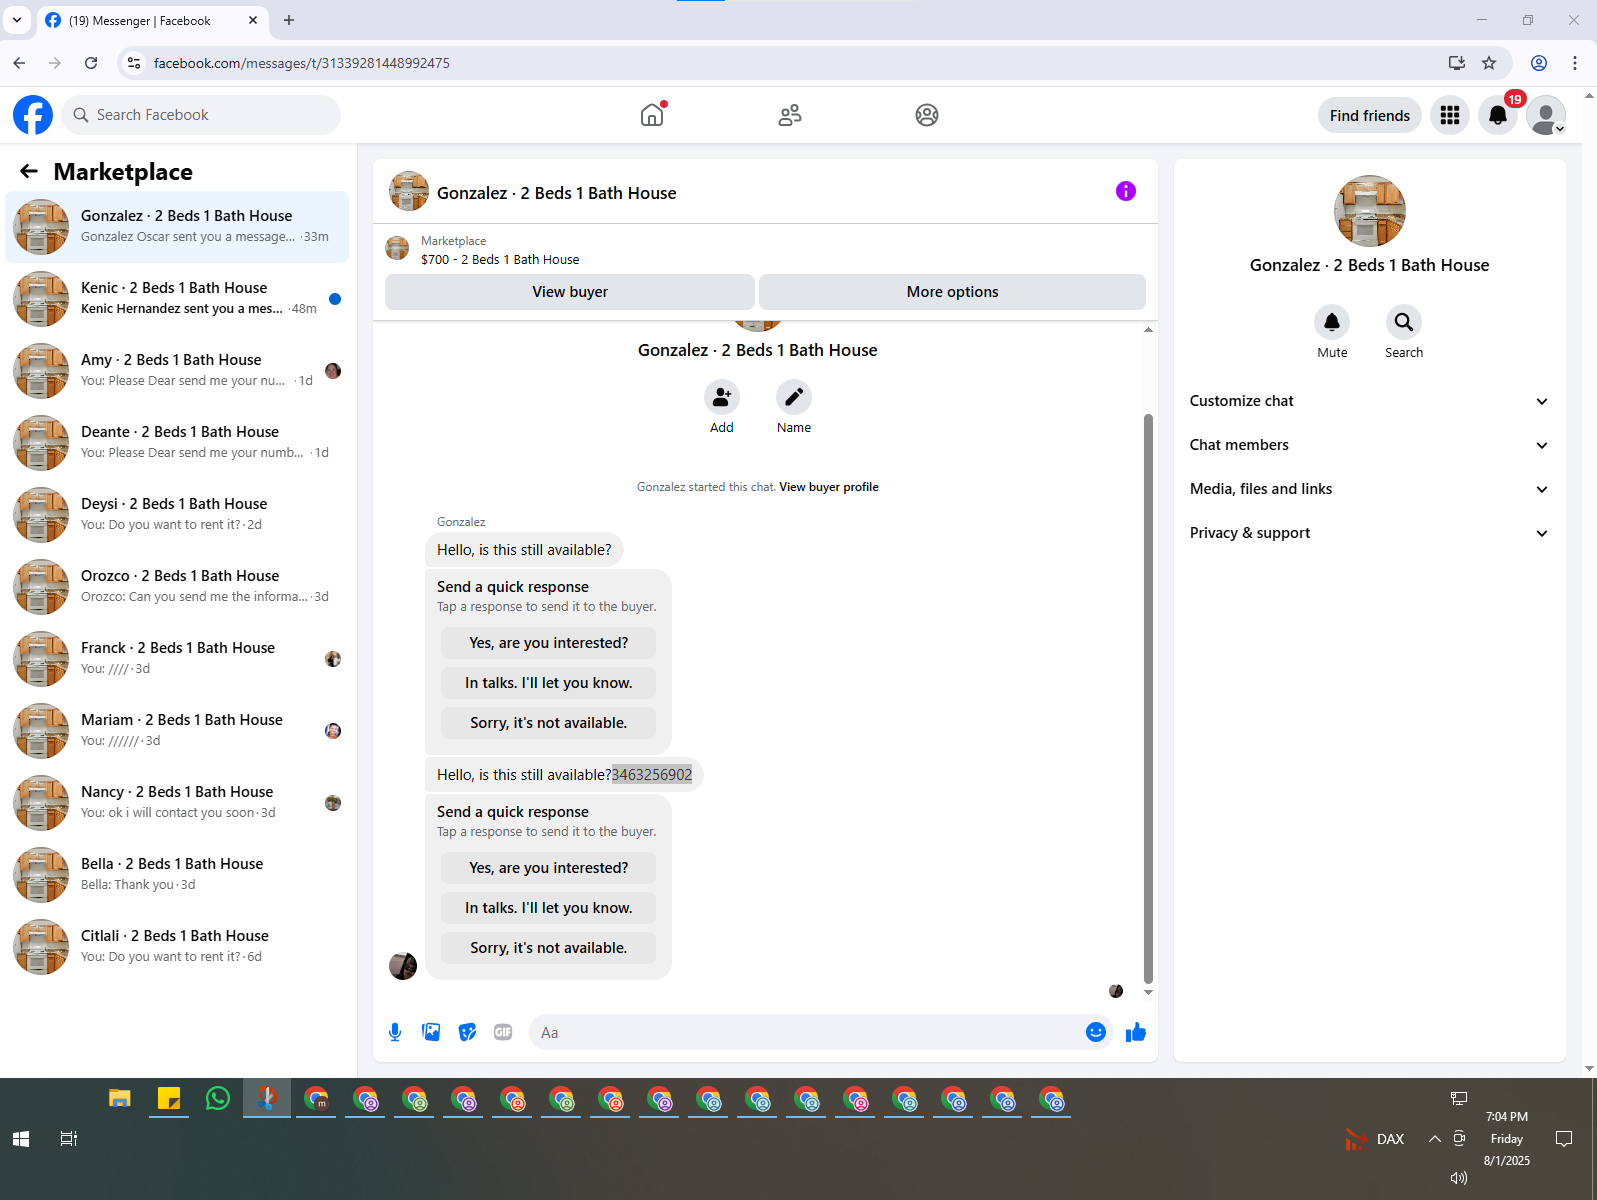Reload the browser page

pyautogui.click(x=91, y=63)
